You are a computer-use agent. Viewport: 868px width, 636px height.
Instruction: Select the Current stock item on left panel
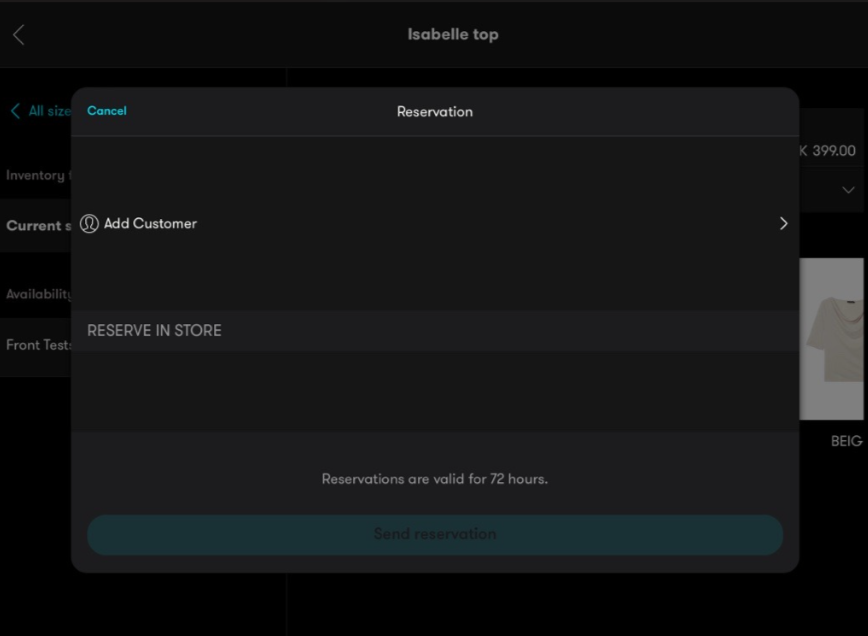click(x=40, y=226)
